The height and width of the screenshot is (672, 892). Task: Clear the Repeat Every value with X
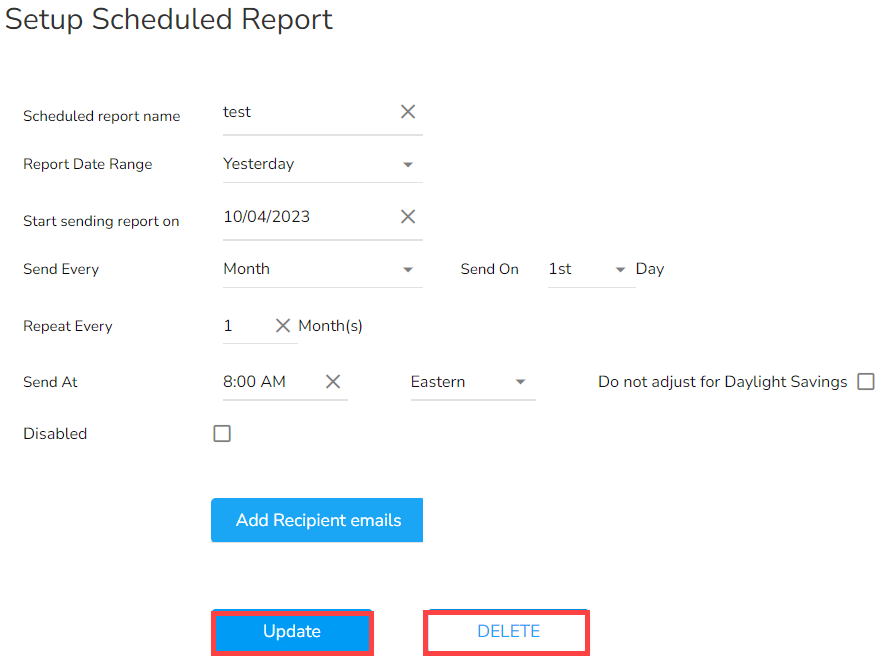pos(283,326)
